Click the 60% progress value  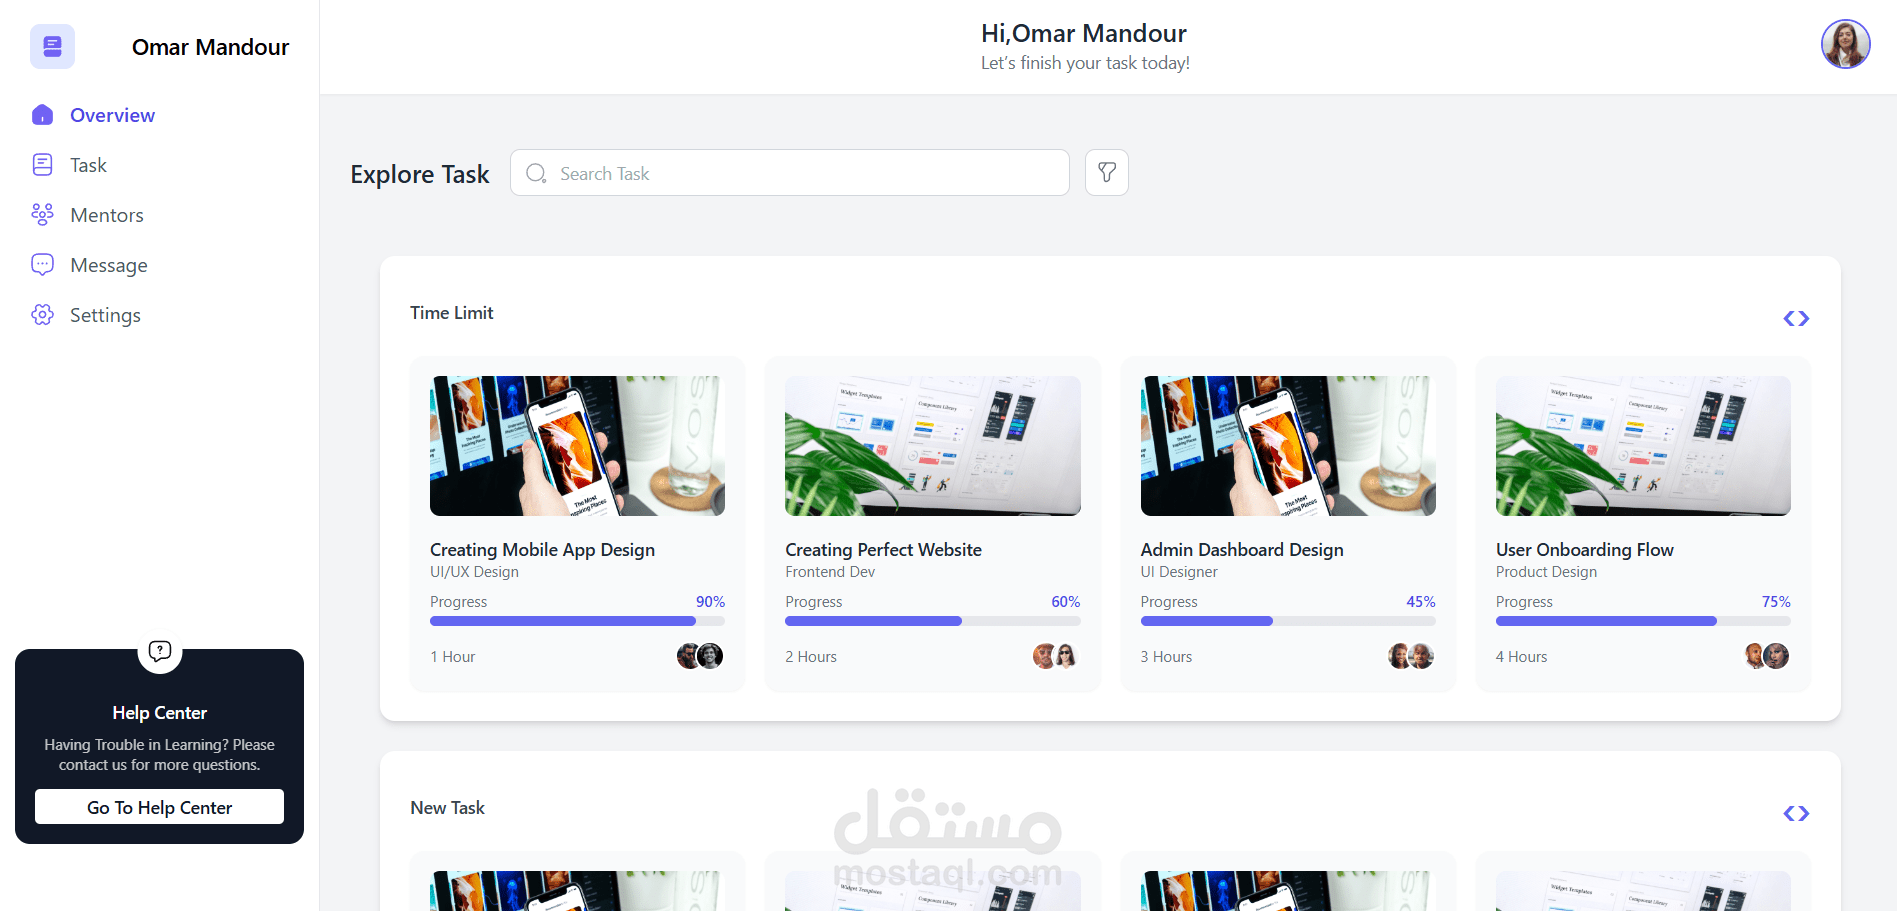pyautogui.click(x=1065, y=602)
